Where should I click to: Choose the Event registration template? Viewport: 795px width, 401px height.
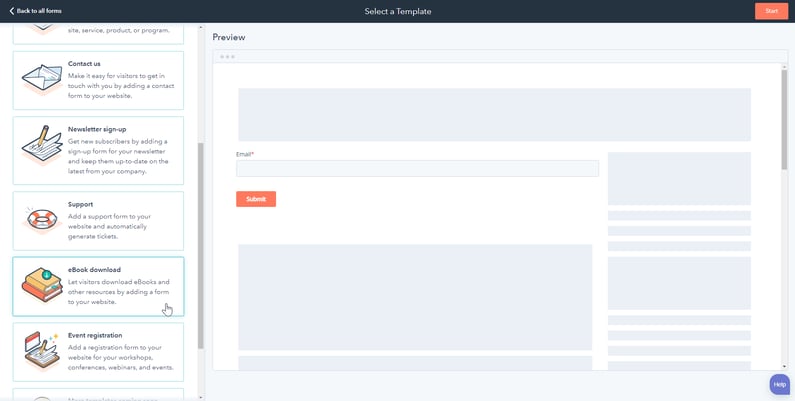click(98, 352)
